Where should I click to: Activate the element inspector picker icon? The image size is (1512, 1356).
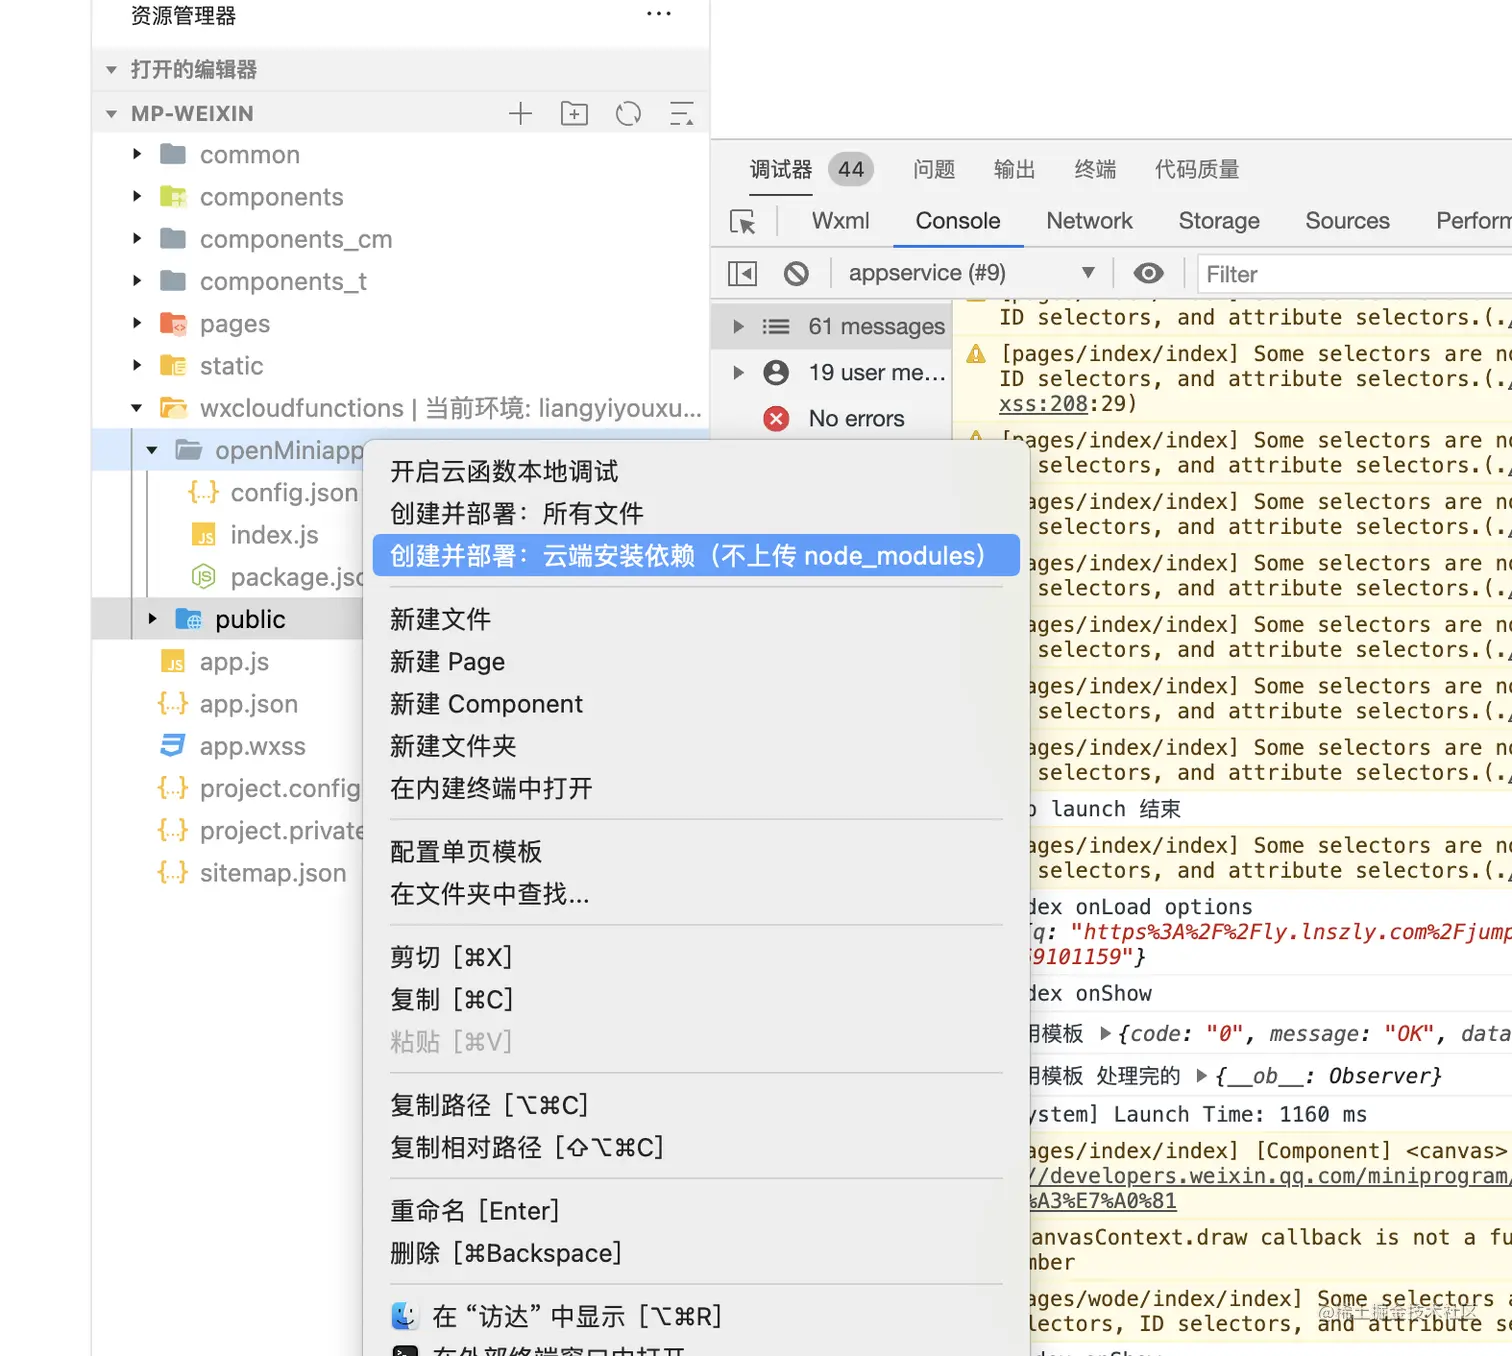[743, 221]
